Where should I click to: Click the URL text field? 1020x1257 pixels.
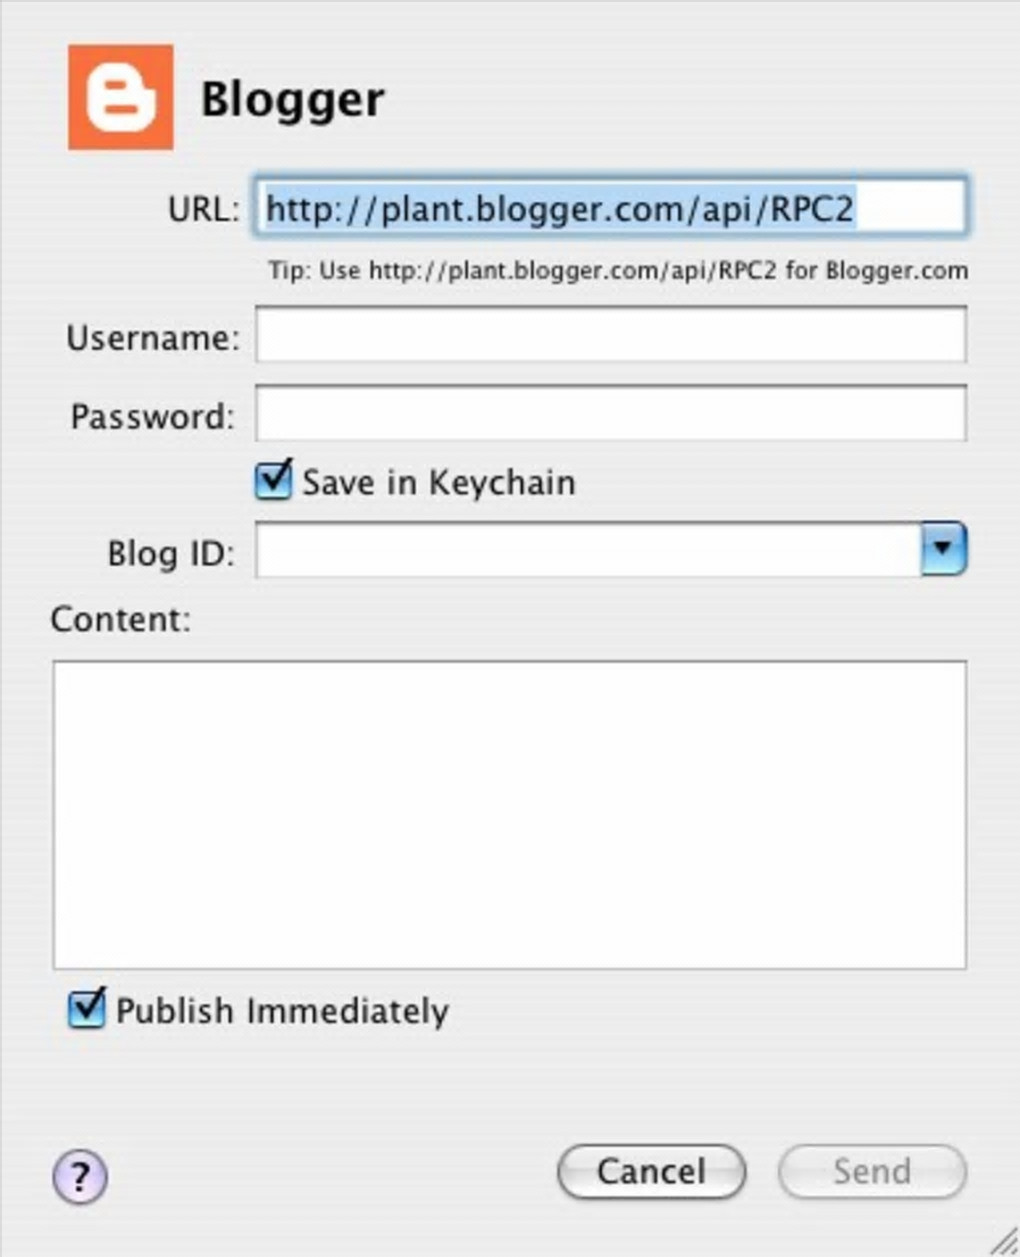610,208
